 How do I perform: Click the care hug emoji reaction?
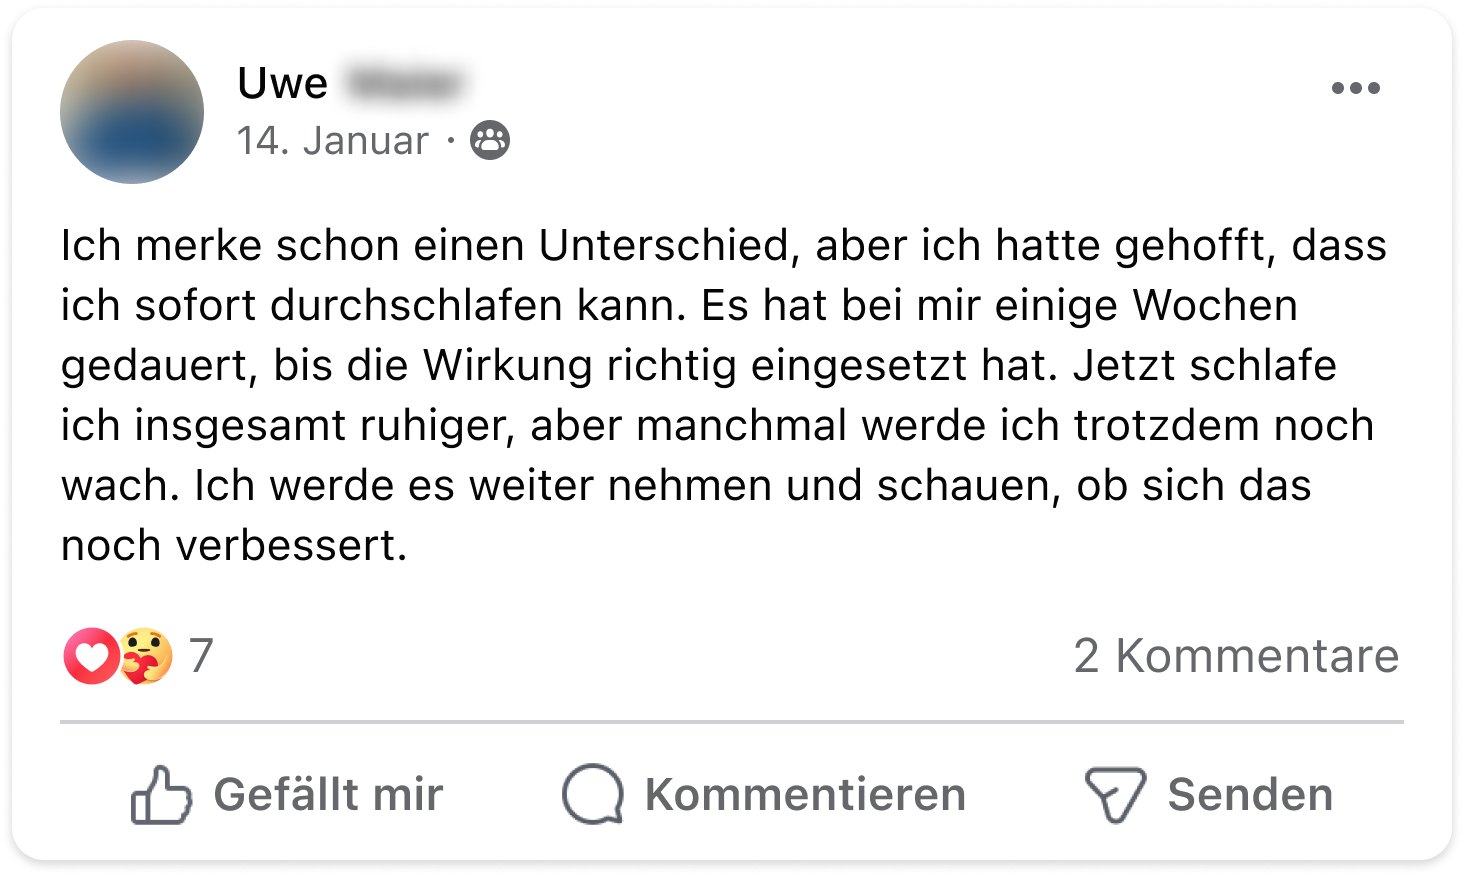pos(146,656)
